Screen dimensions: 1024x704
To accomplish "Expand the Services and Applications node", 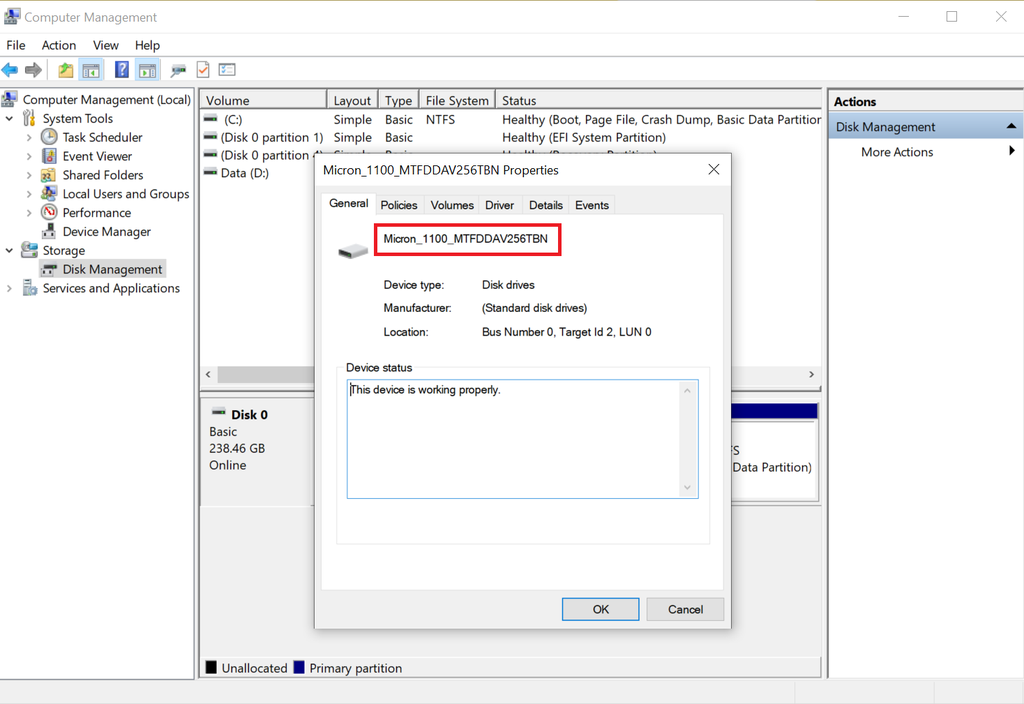I will click(9, 289).
